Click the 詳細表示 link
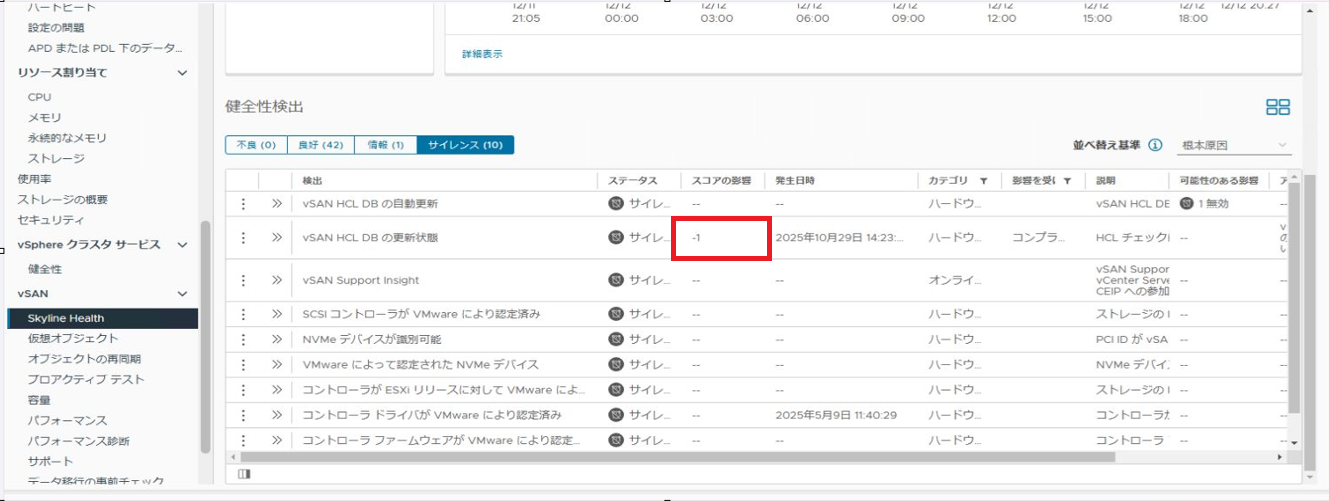1329x501 pixels. pos(482,54)
